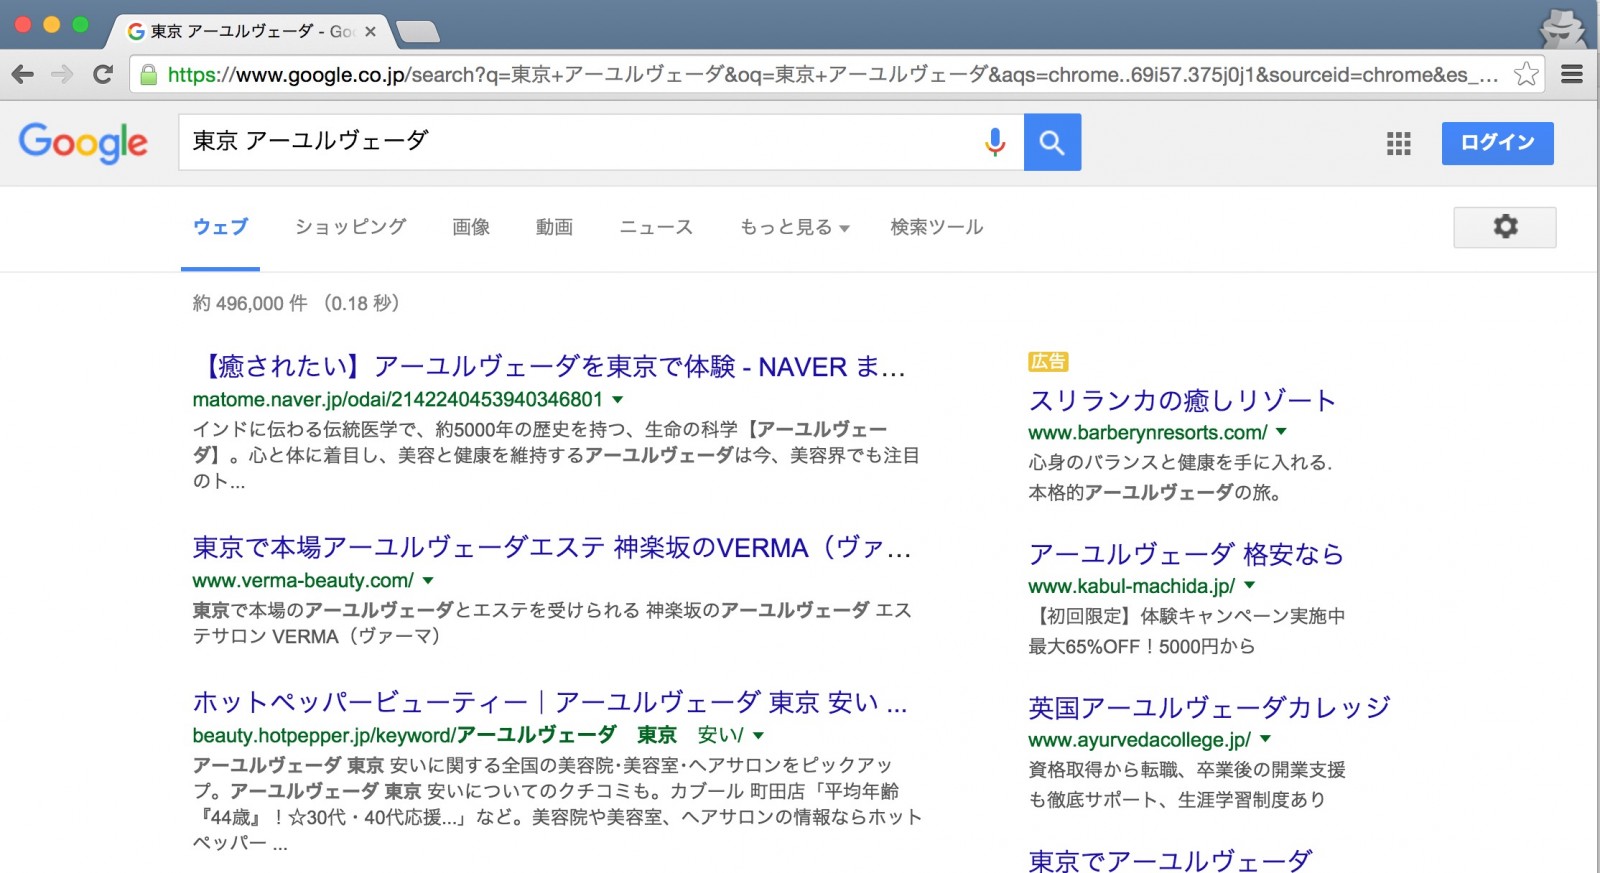Screen dimensions: 1600x873
Task: Expand matome.naver.jp result arrow
Action: [618, 400]
